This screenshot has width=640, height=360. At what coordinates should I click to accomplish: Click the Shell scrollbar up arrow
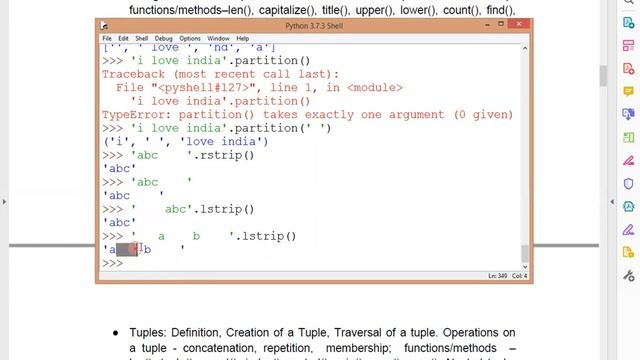point(525,49)
